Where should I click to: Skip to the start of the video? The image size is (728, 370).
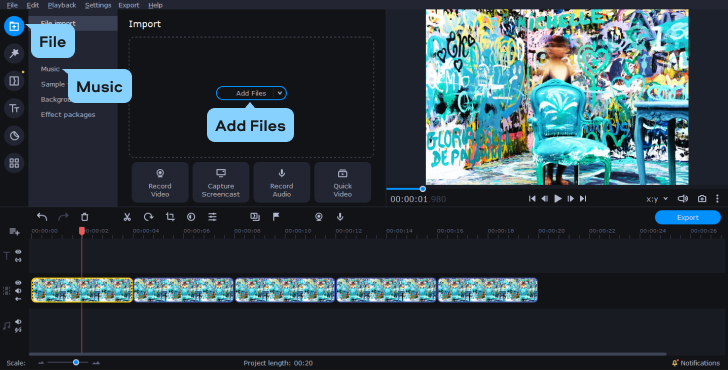point(532,199)
